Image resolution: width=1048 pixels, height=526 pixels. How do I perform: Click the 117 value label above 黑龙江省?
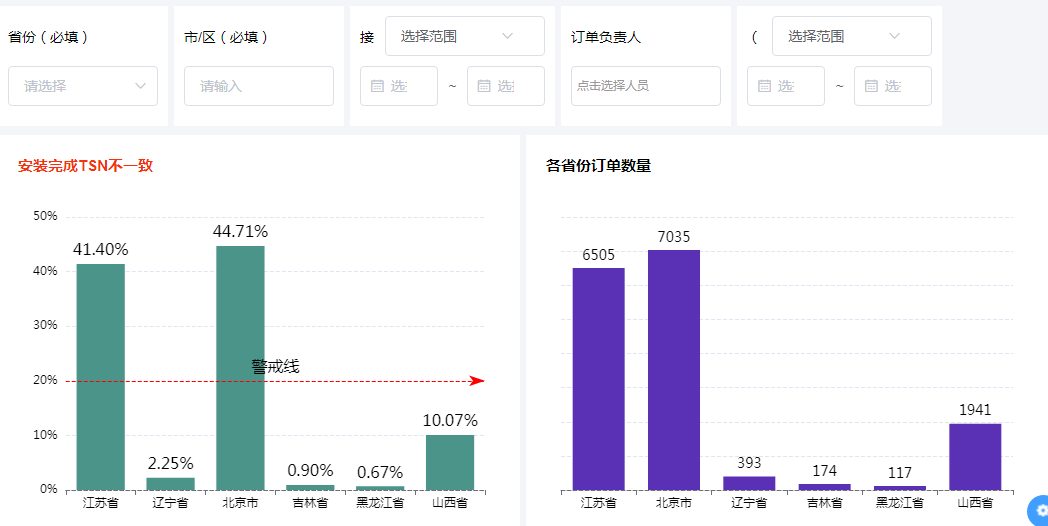point(900,473)
